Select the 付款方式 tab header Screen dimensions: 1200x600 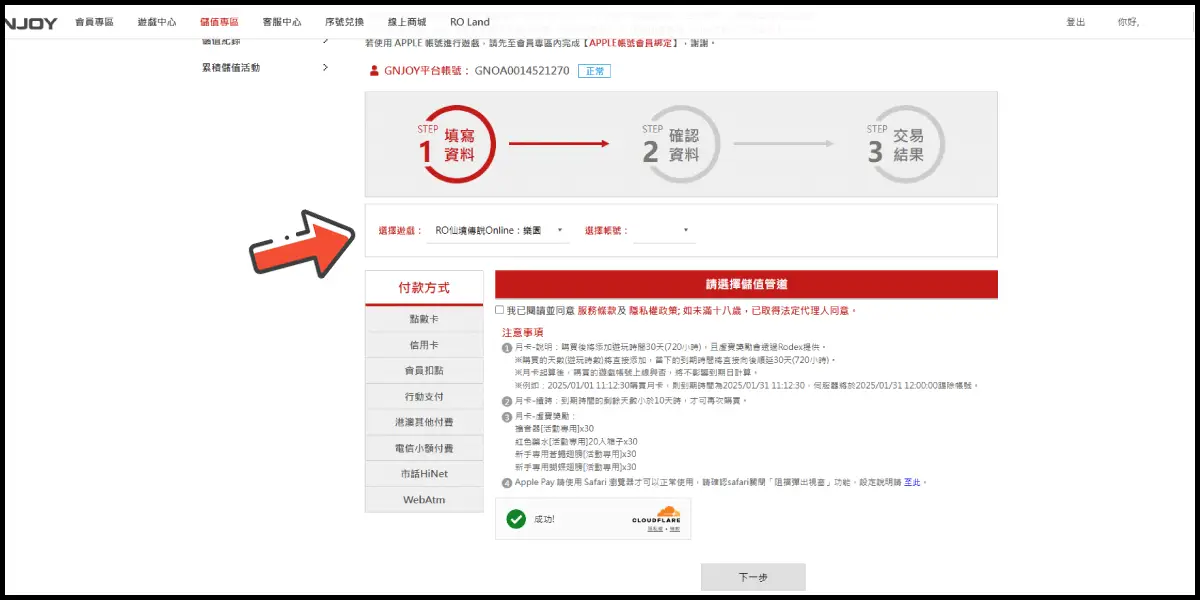tap(424, 288)
